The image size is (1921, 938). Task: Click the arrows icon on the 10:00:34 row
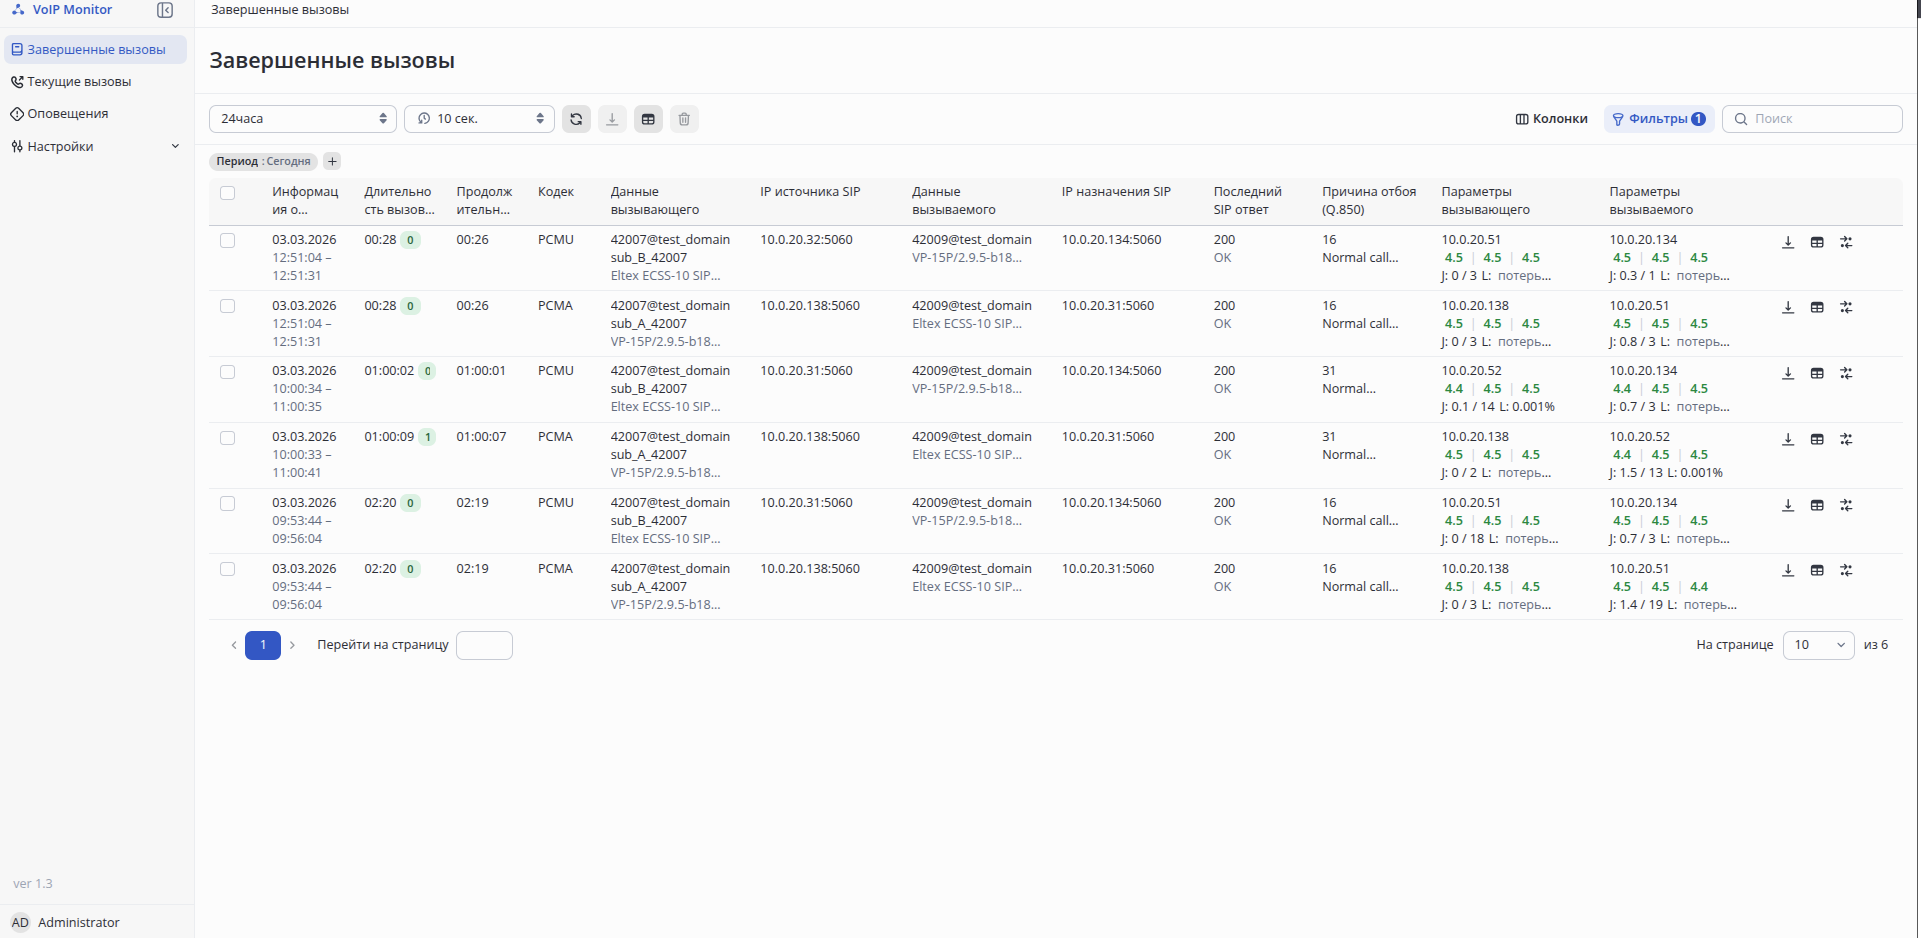(1846, 373)
